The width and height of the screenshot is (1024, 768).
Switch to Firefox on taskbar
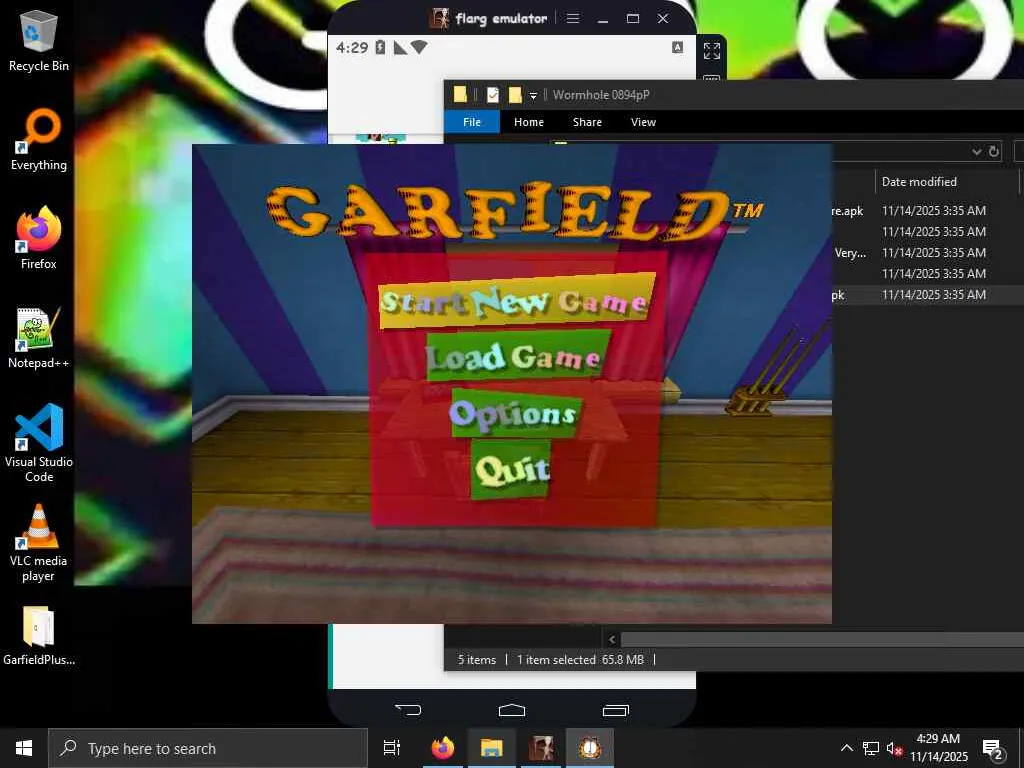coord(443,748)
